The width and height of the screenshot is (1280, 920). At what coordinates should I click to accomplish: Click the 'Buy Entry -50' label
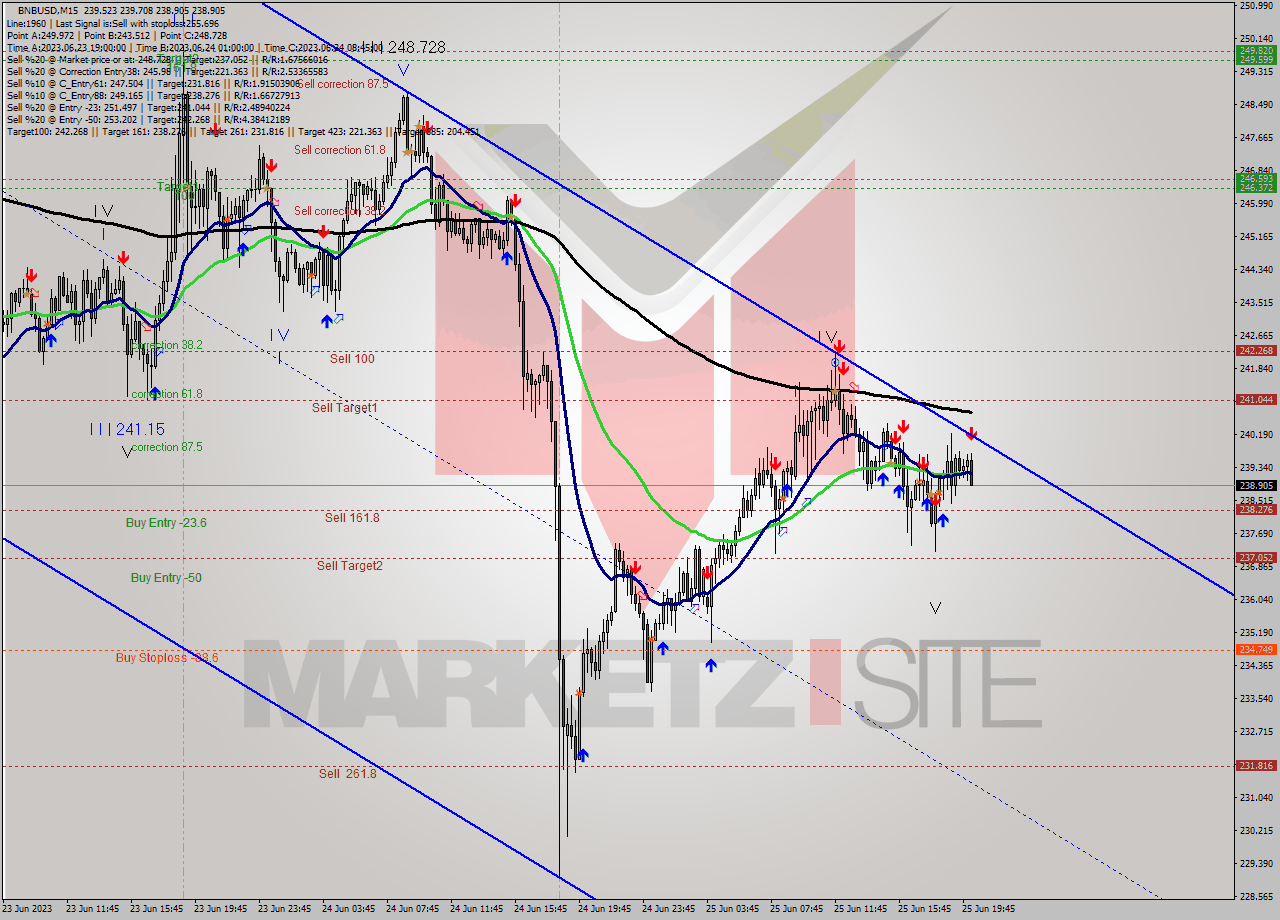tap(166, 577)
